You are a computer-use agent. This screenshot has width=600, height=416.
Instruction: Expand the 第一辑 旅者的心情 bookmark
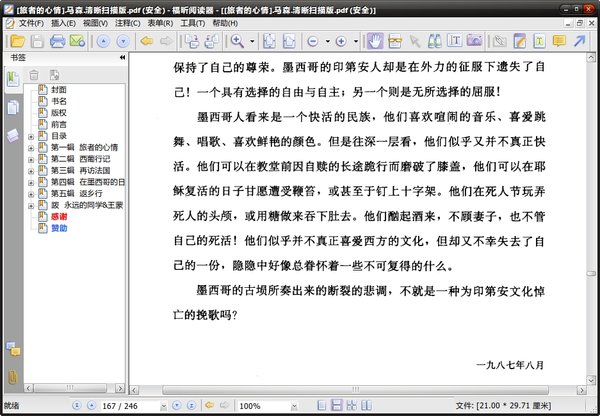click(x=31, y=148)
